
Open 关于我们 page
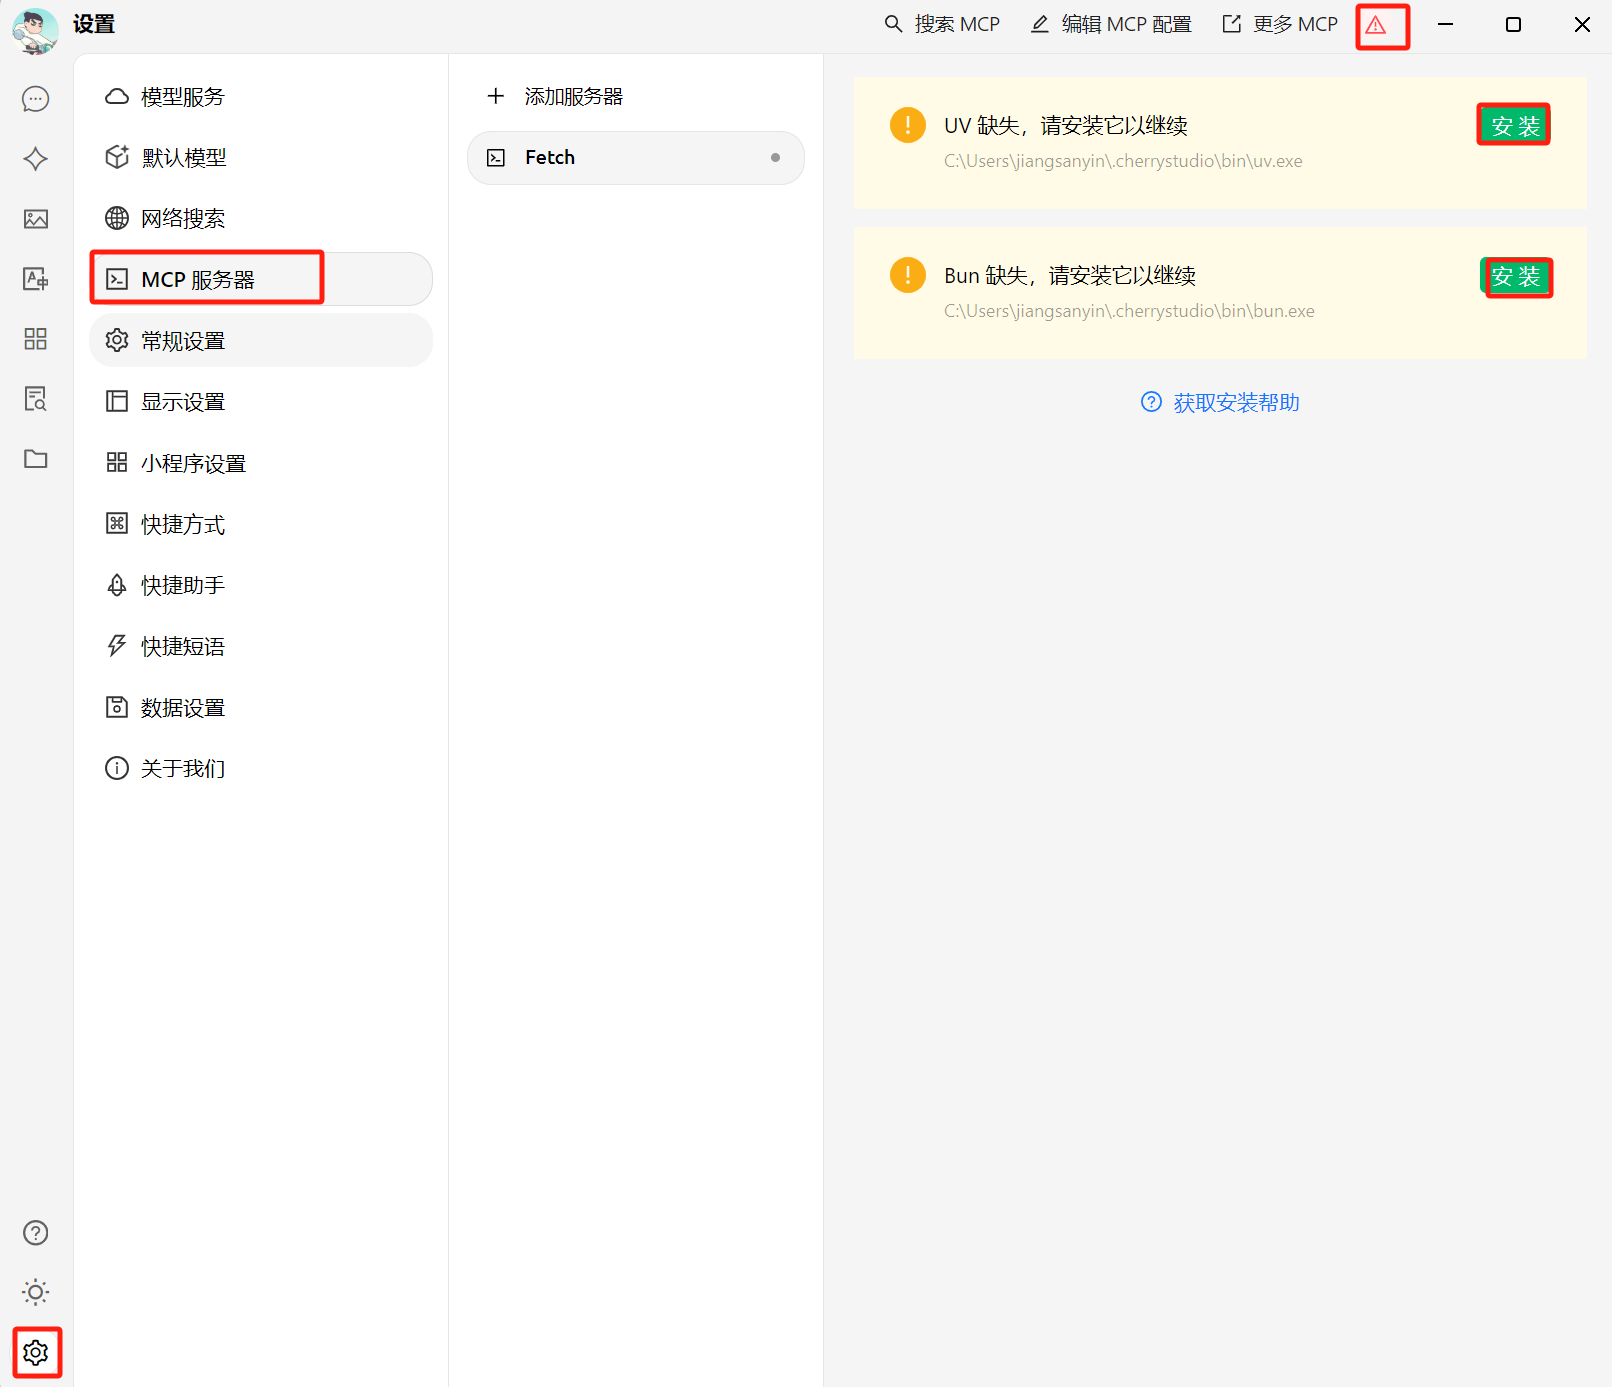pos(261,769)
